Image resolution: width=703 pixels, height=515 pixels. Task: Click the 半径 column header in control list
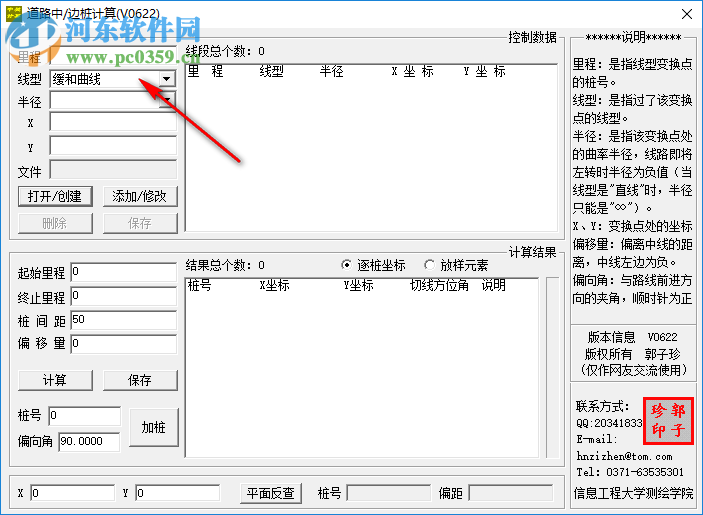[x=331, y=71]
